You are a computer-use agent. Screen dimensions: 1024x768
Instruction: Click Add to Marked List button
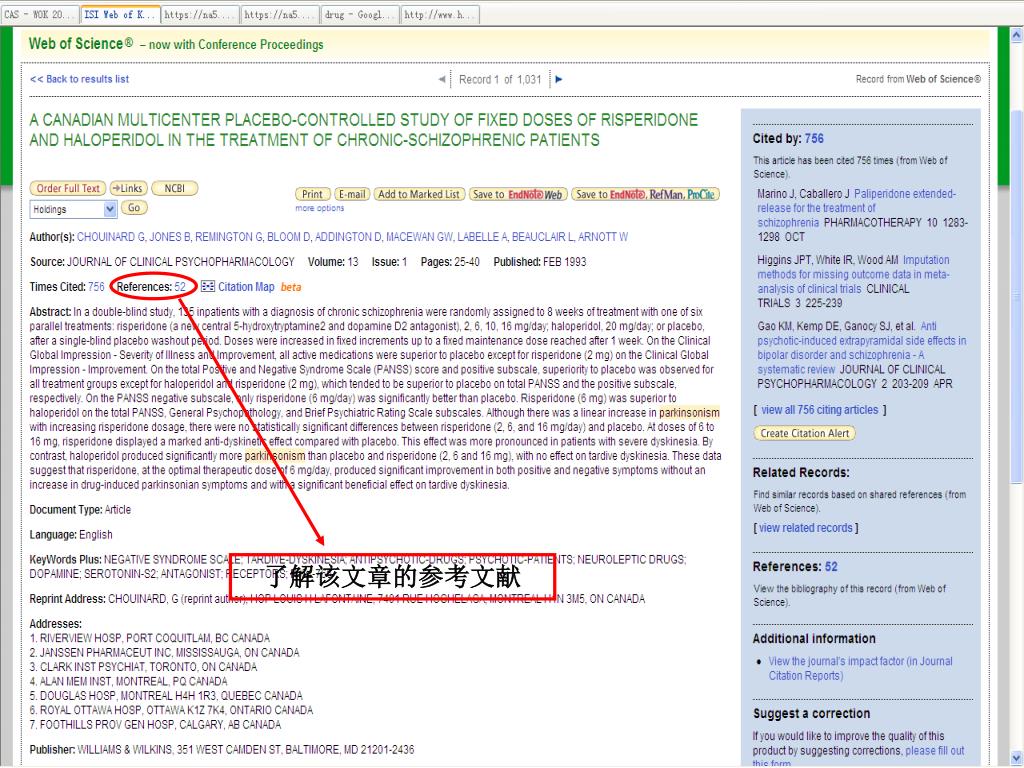tap(419, 194)
